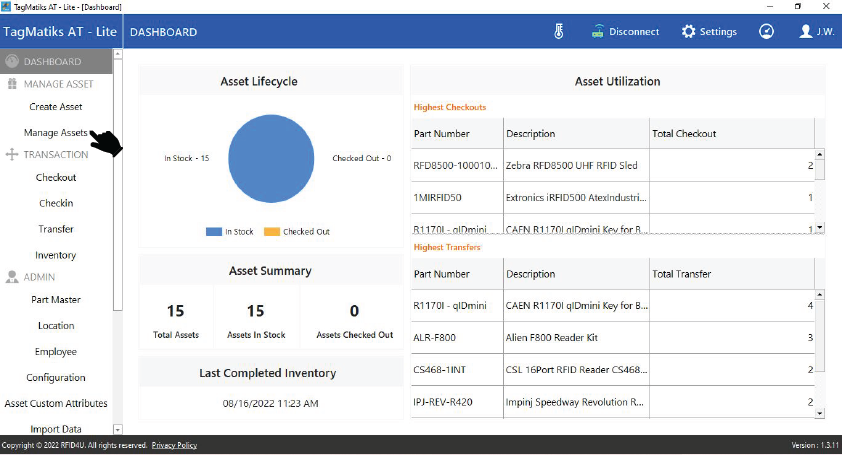Click the blue In Stock legend swatch

pos(213,232)
